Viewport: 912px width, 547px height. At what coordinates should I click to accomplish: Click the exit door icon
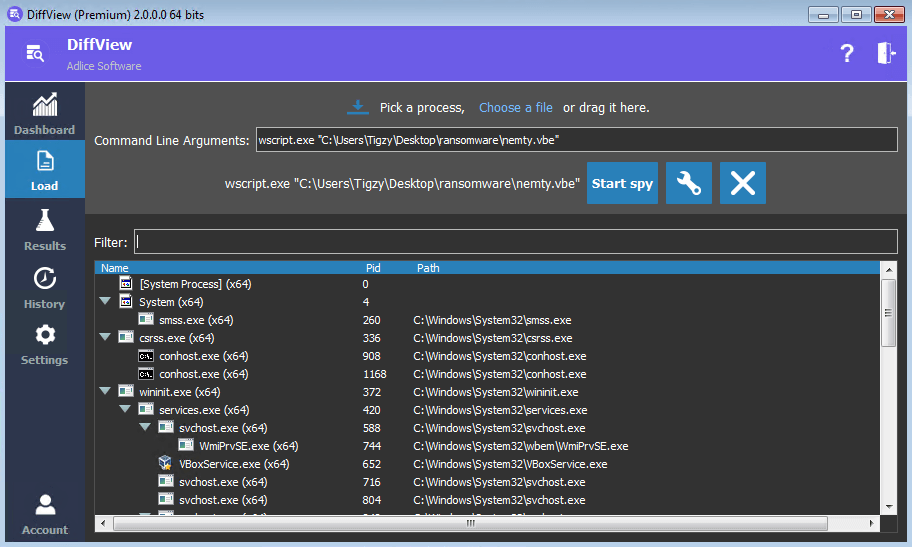point(886,54)
